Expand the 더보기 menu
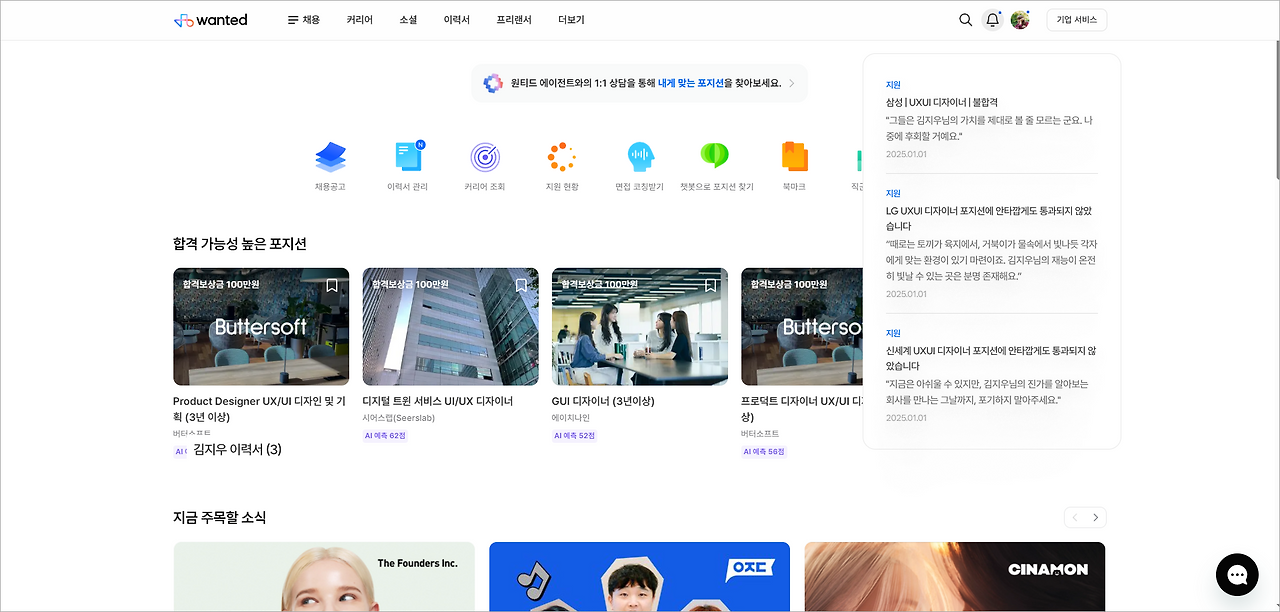Image resolution: width=1280 pixels, height=612 pixels. [x=571, y=20]
